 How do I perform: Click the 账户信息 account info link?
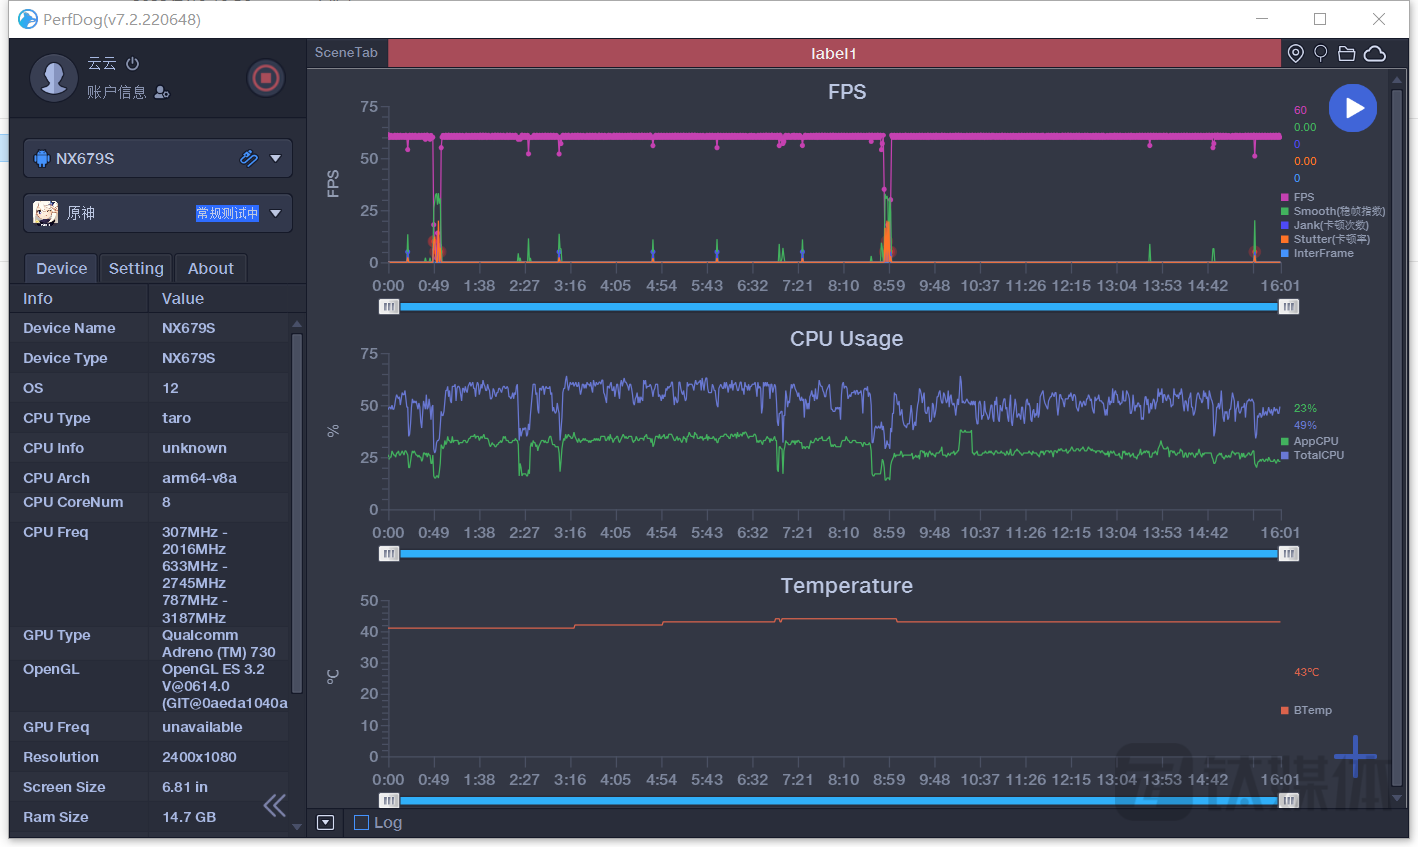click(x=116, y=92)
